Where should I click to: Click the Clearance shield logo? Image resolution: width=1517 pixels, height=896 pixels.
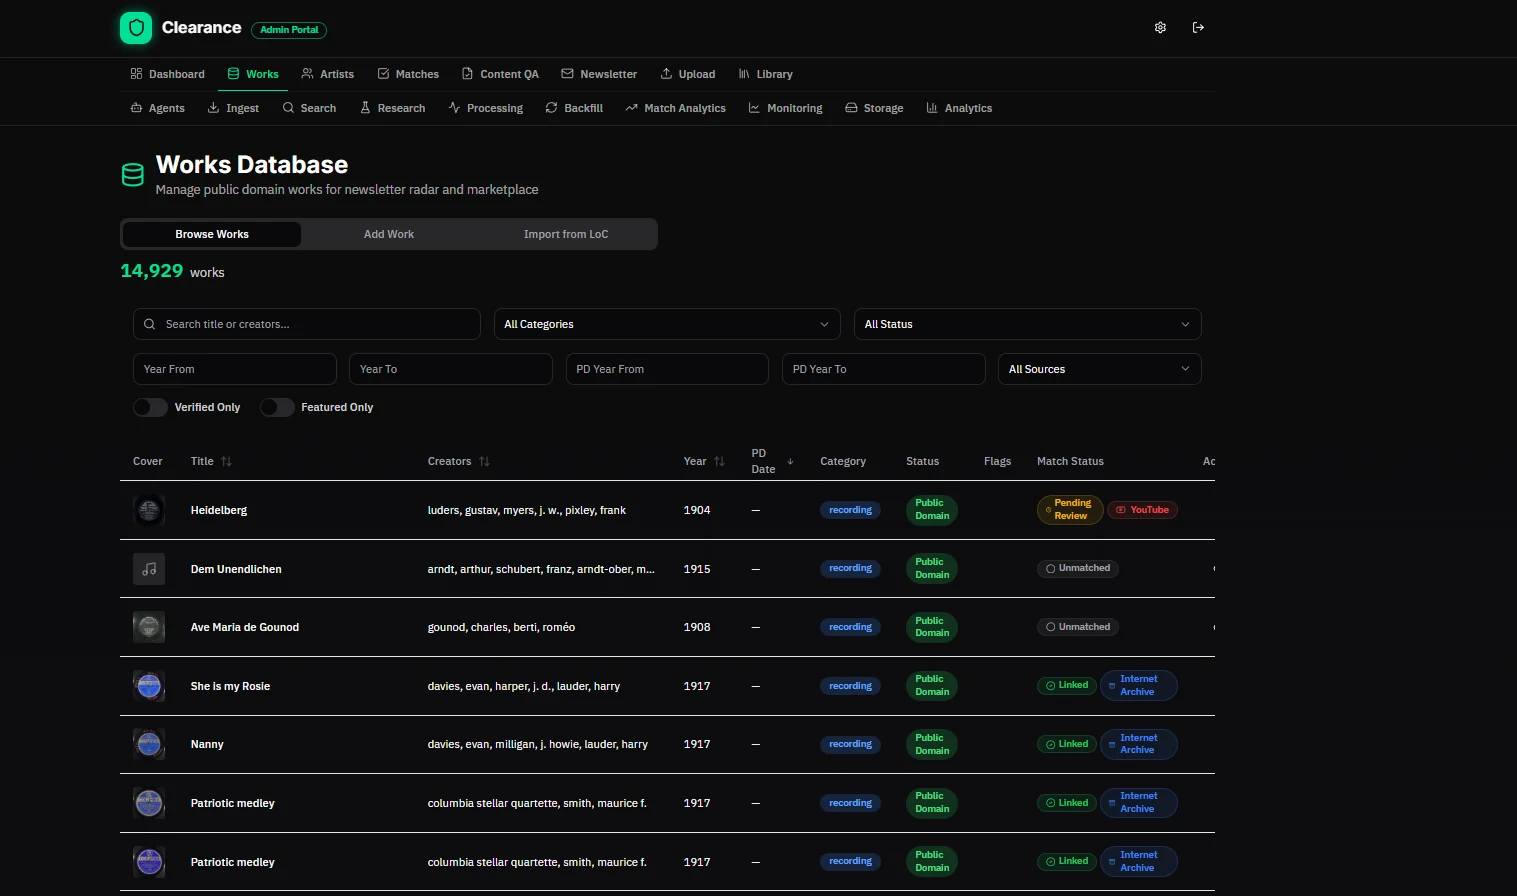(x=136, y=28)
